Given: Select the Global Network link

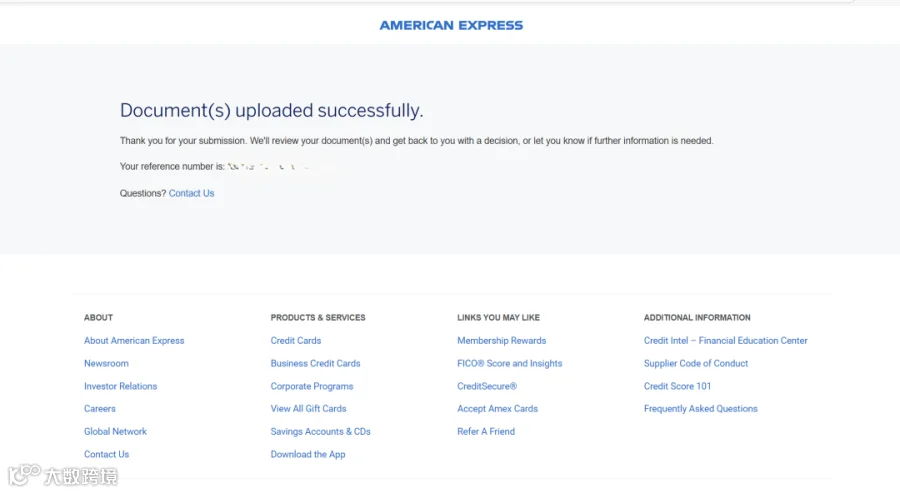Looking at the screenshot, I should click(x=115, y=432).
